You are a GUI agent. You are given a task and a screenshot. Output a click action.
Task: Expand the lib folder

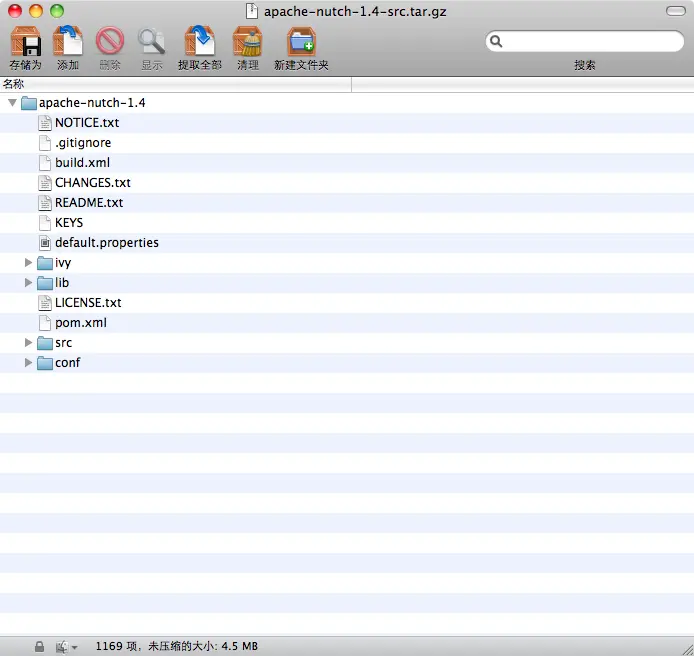[x=28, y=282]
